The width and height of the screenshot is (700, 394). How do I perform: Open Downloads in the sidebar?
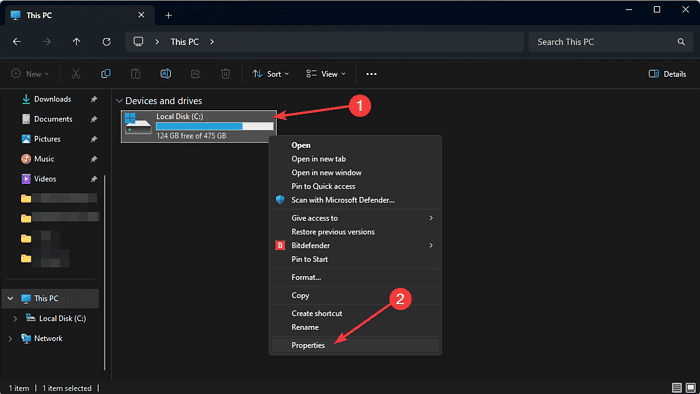[53, 99]
